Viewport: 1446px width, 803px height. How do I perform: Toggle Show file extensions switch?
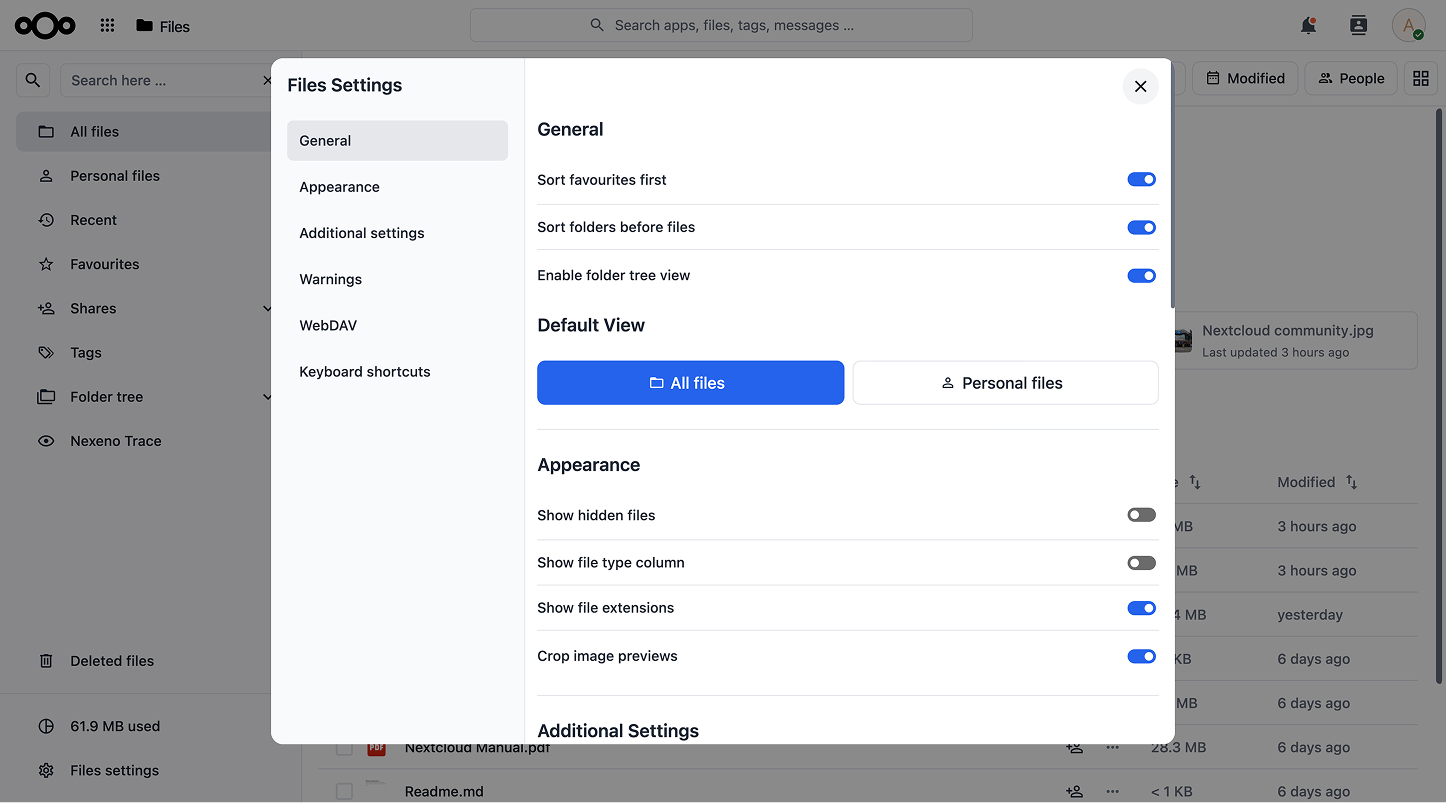pyautogui.click(x=1142, y=608)
